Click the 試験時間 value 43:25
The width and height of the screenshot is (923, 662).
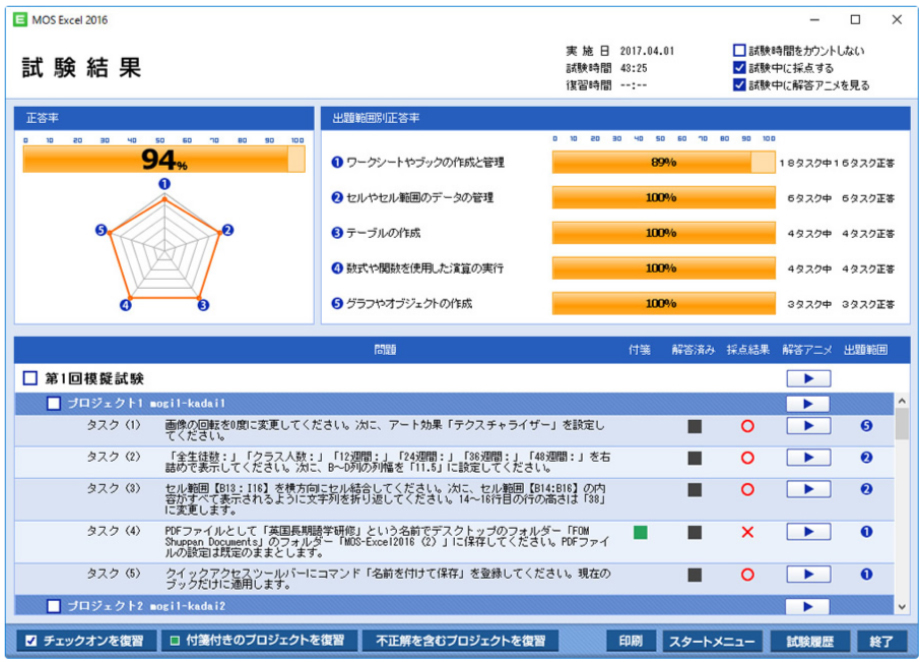(x=633, y=68)
